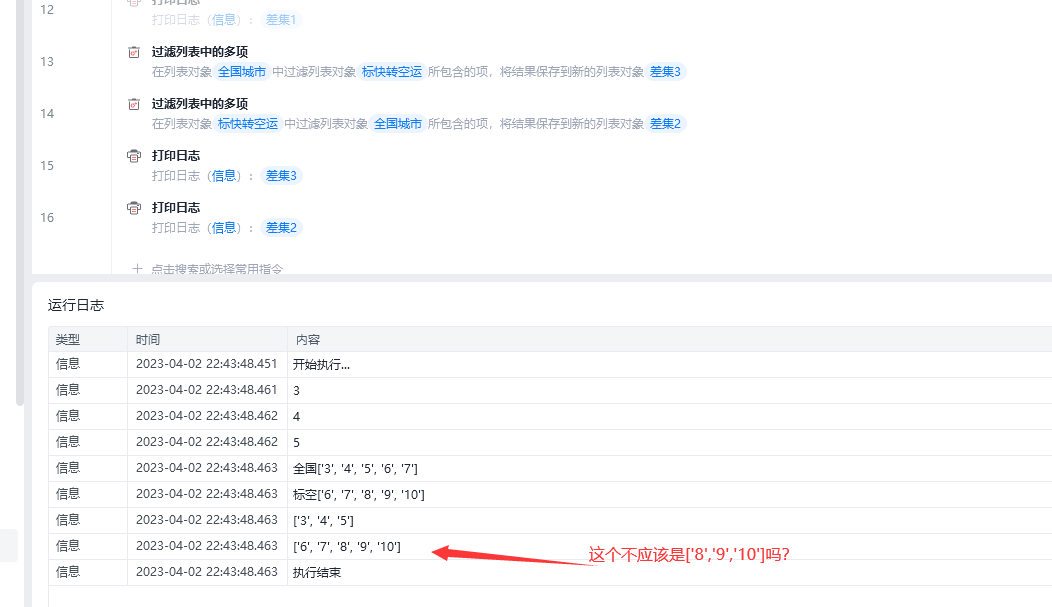Select the 标快转空运 variable tag in step 14
Screen dimensions: 1052x607
[x=248, y=123]
